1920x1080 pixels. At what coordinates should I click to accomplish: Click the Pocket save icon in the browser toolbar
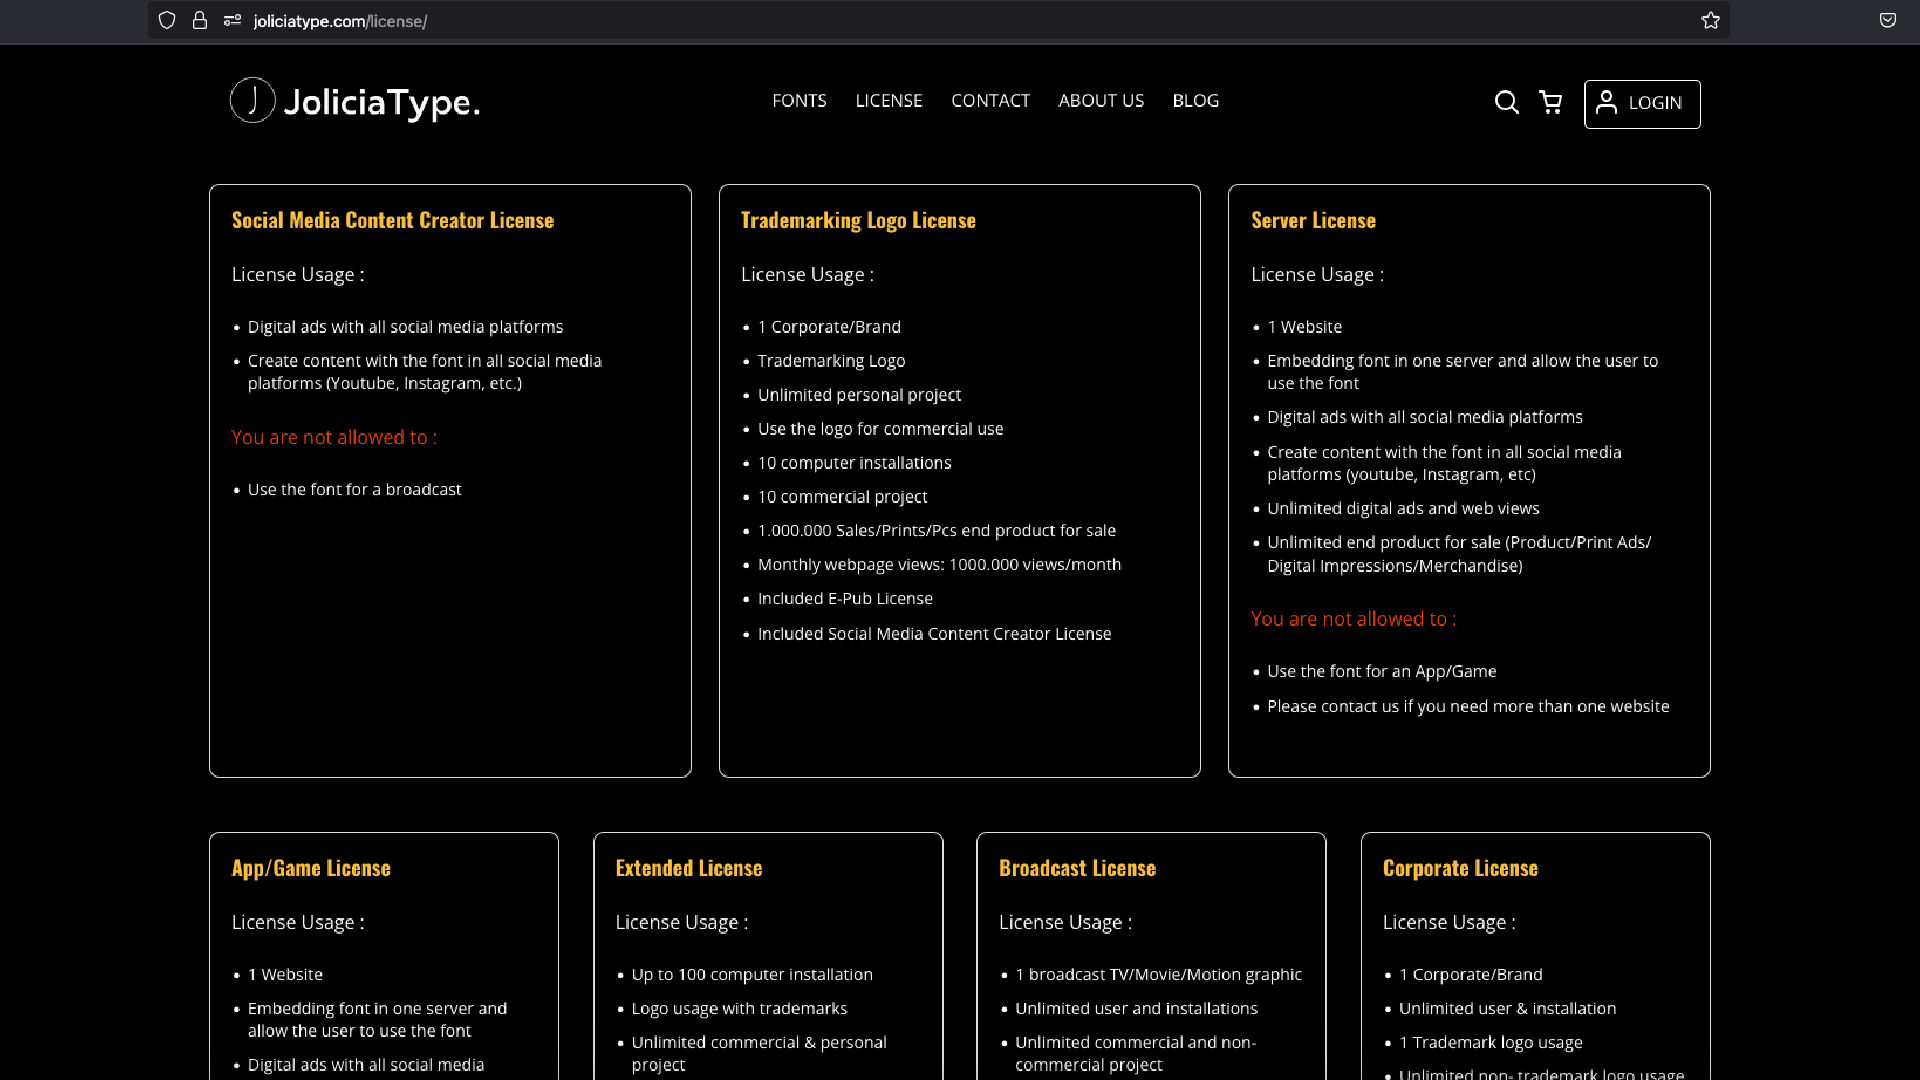pos(1887,20)
